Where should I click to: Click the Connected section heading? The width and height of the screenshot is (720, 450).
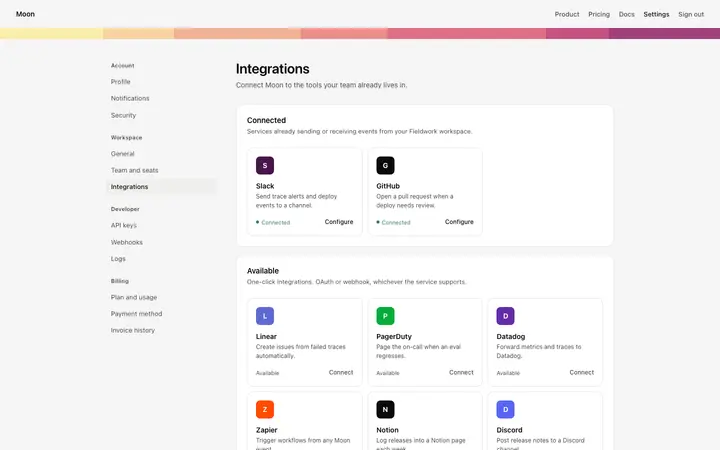[266, 120]
